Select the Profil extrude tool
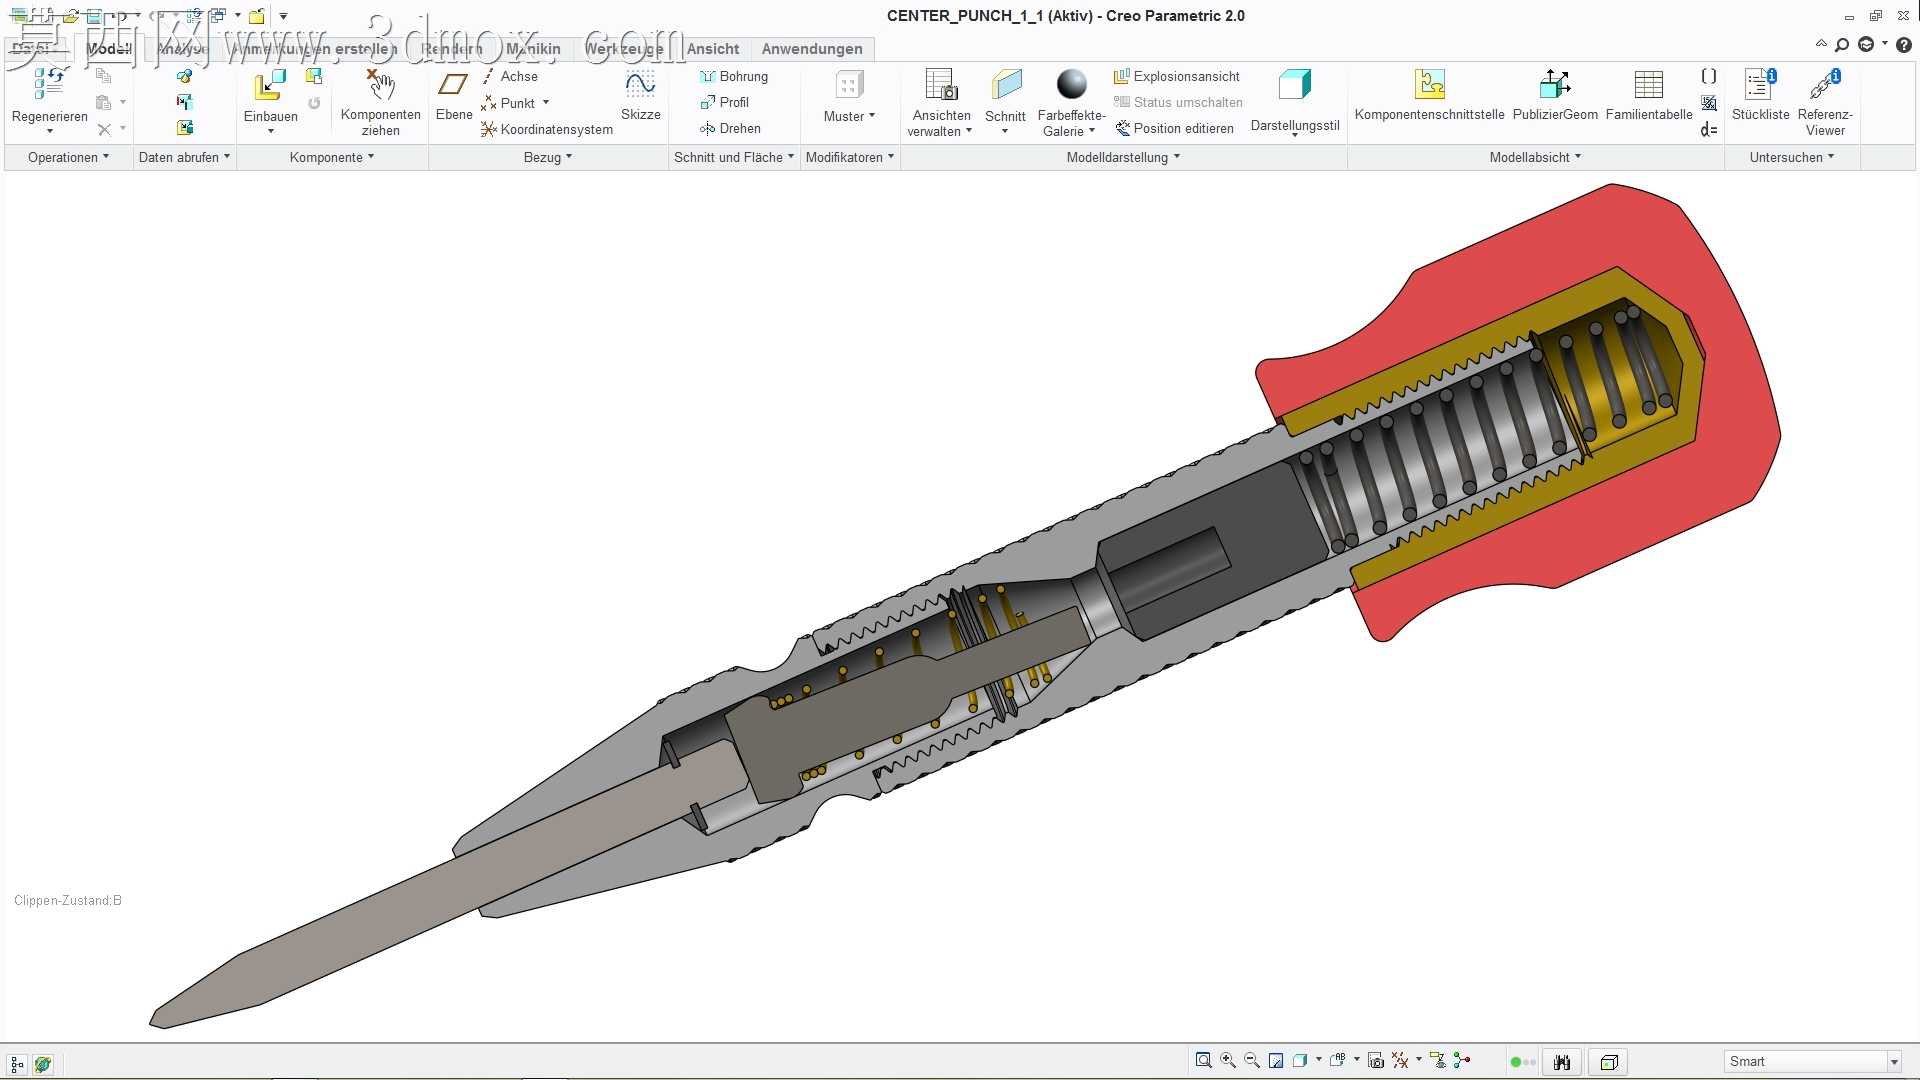 pyautogui.click(x=725, y=102)
